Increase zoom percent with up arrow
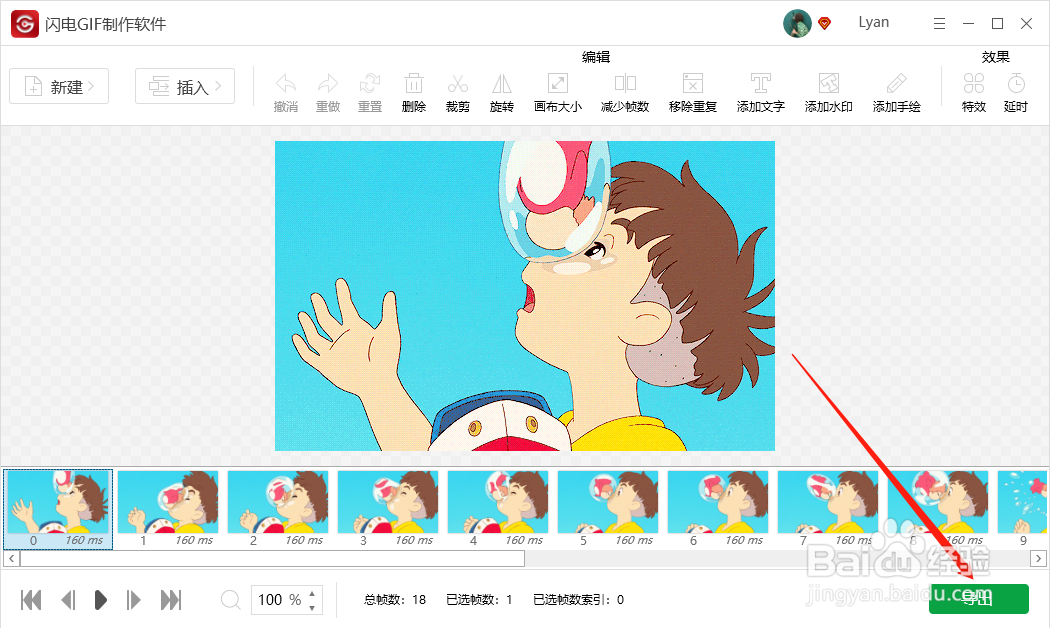1051x630 pixels. pyautogui.click(x=312, y=594)
